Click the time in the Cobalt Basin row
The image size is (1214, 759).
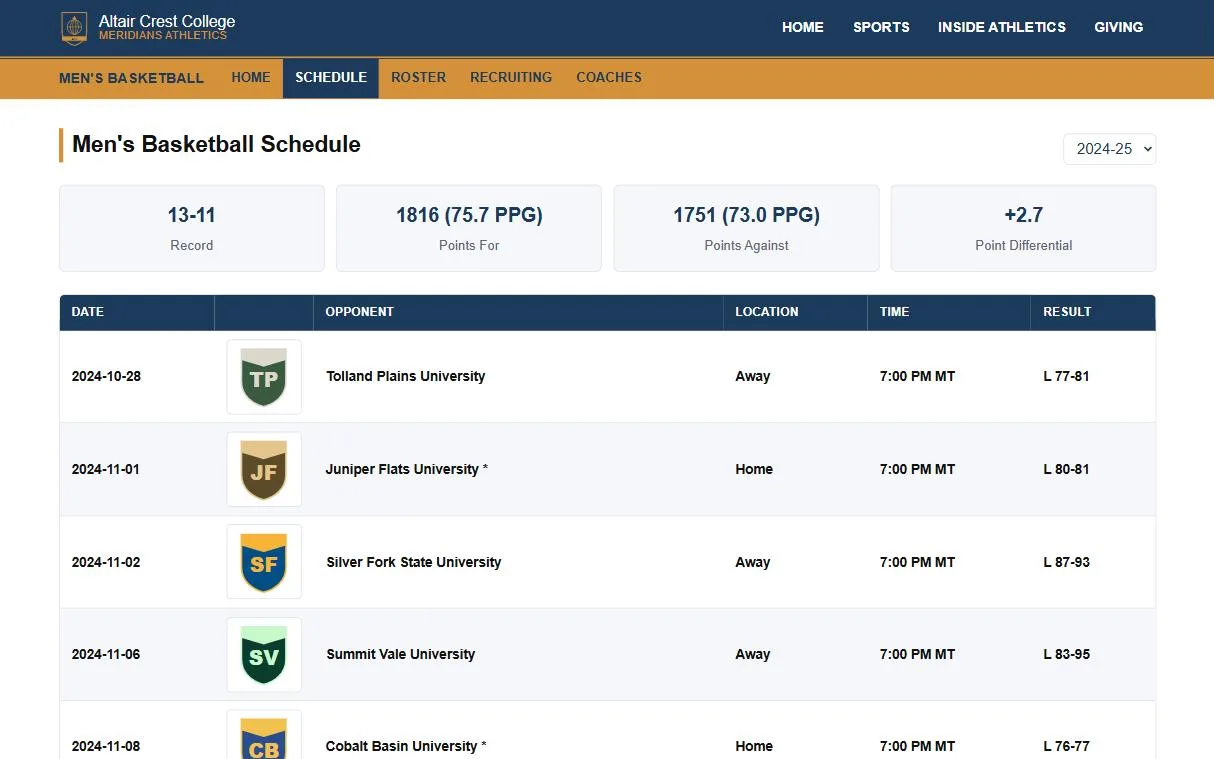[x=917, y=746]
